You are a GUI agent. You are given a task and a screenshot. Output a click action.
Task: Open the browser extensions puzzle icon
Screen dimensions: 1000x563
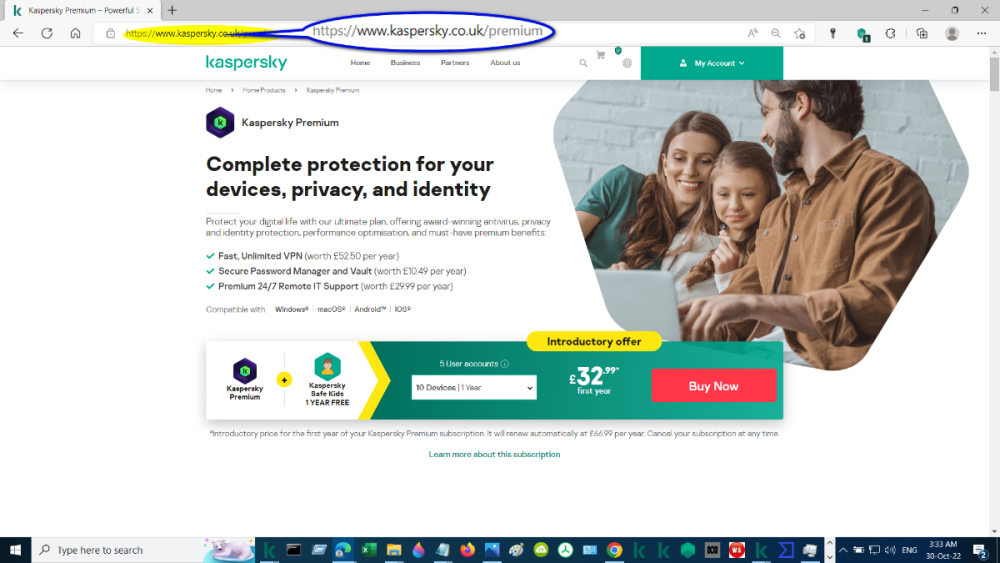pyautogui.click(x=890, y=33)
